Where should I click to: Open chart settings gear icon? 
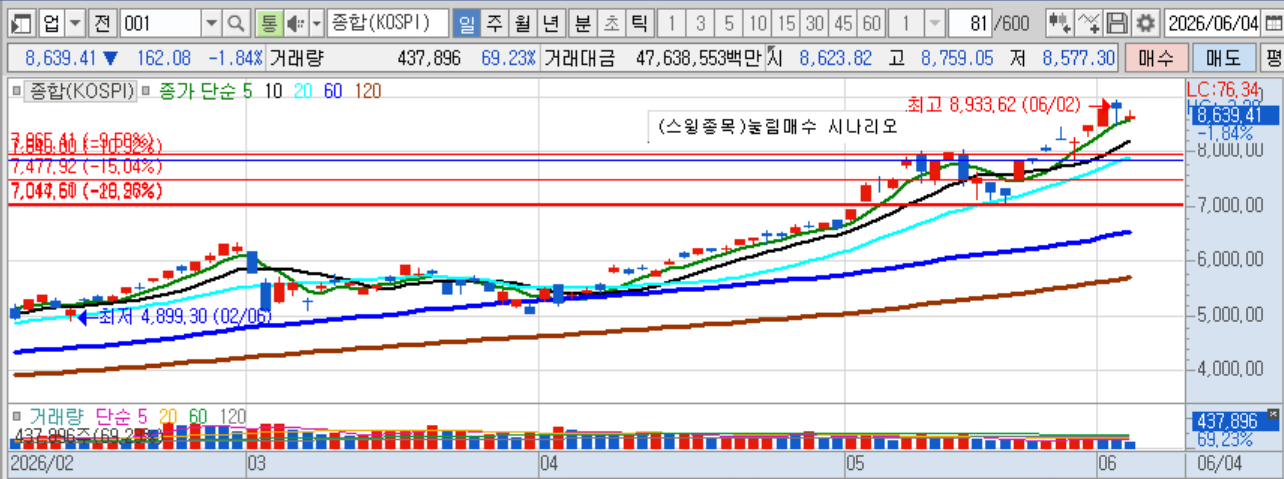point(1145,22)
